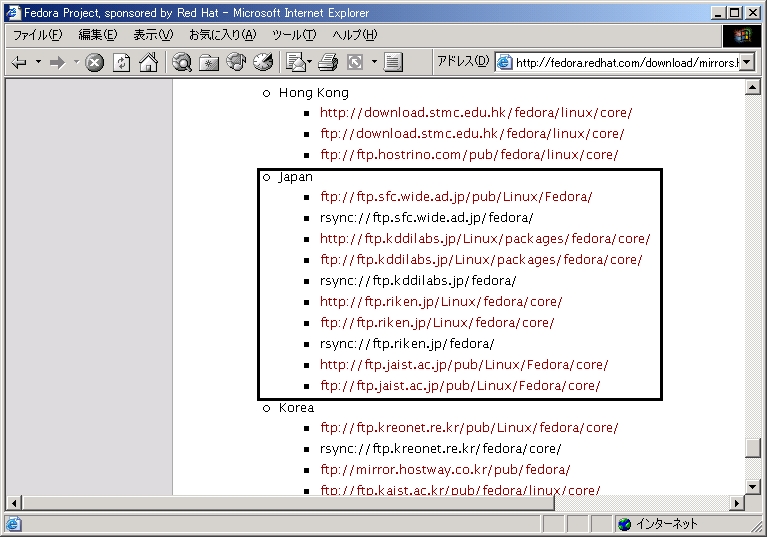The height and width of the screenshot is (537, 767).
Task: Open ftp://download.stmc.edu.hk/fedora/linux/core/ link
Action: tap(472, 134)
